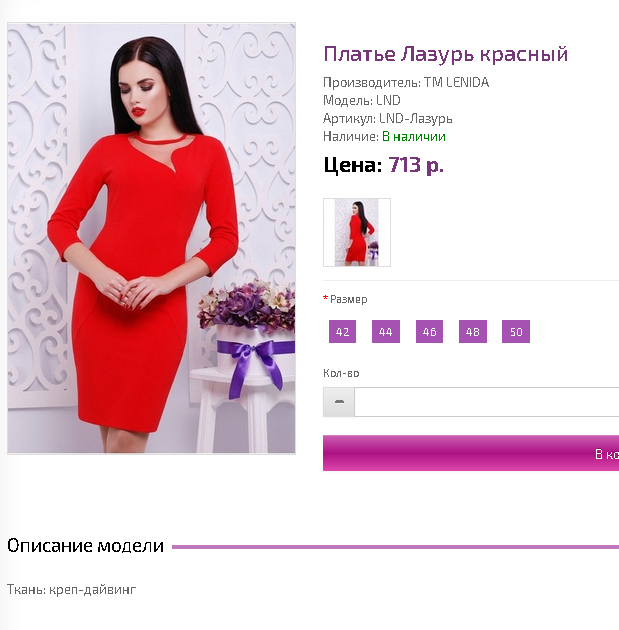Viewport: 619px width, 630px height.
Task: Select size 42
Action: tap(342, 331)
